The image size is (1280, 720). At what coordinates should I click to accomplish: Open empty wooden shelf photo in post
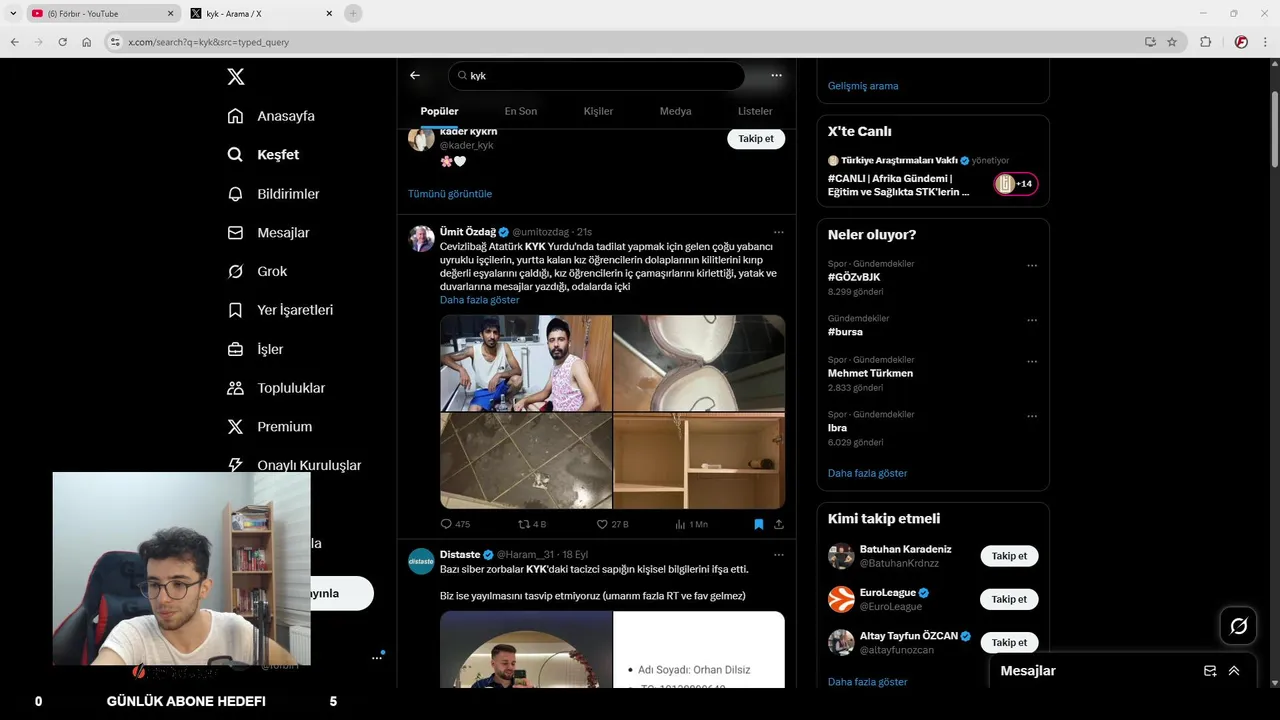tap(699, 461)
